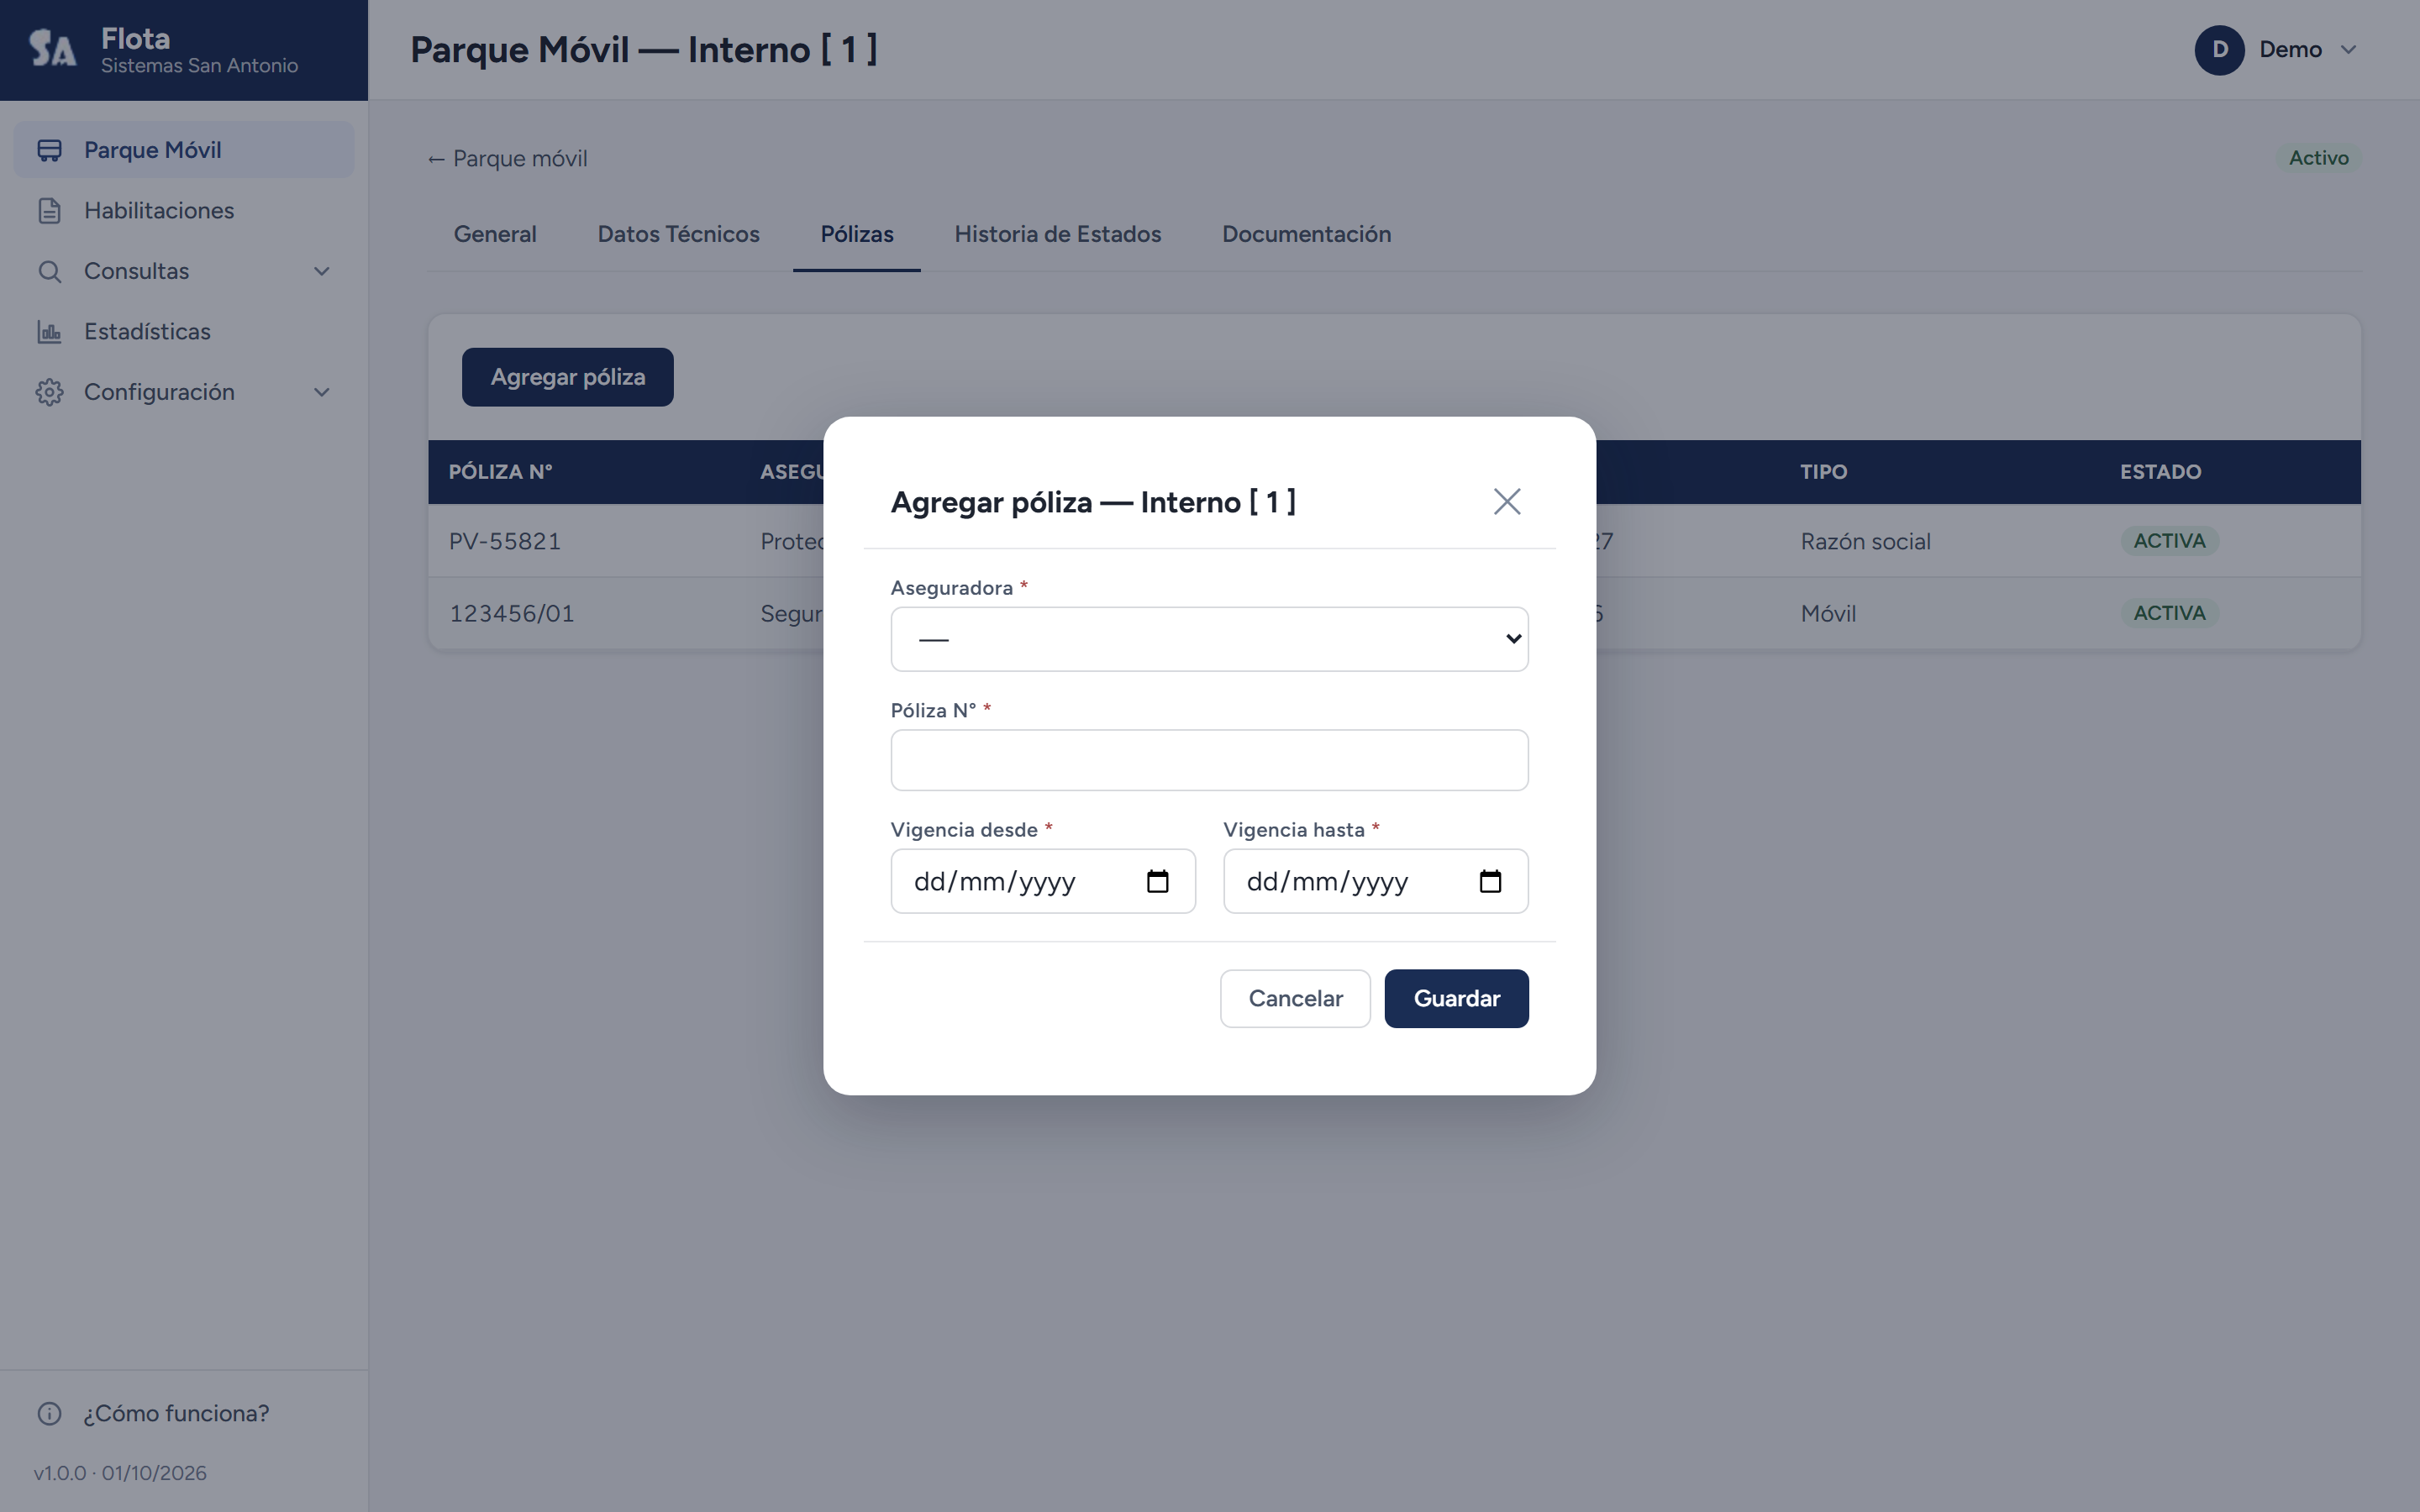
Task: Open the Vigencia desde calendar picker icon
Action: coord(1157,881)
